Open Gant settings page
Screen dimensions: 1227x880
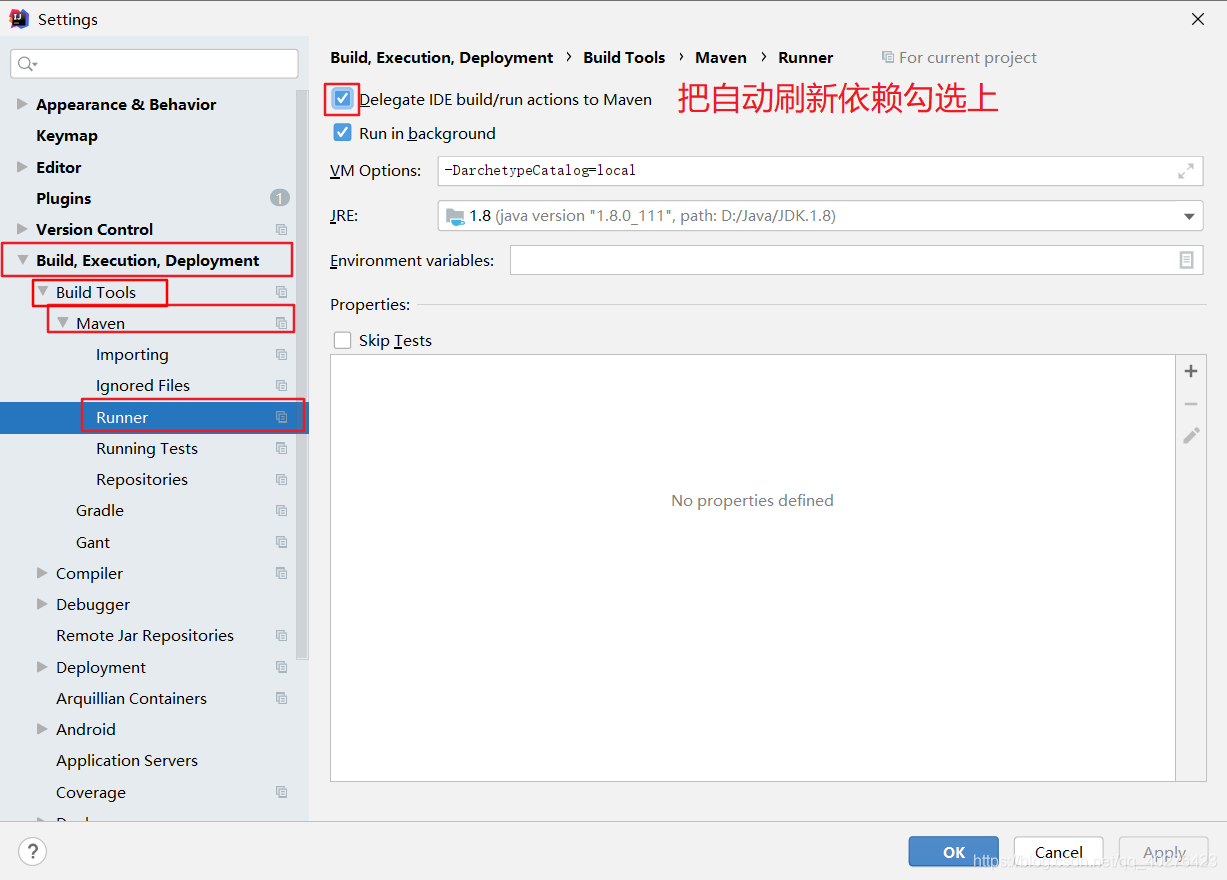click(x=93, y=542)
